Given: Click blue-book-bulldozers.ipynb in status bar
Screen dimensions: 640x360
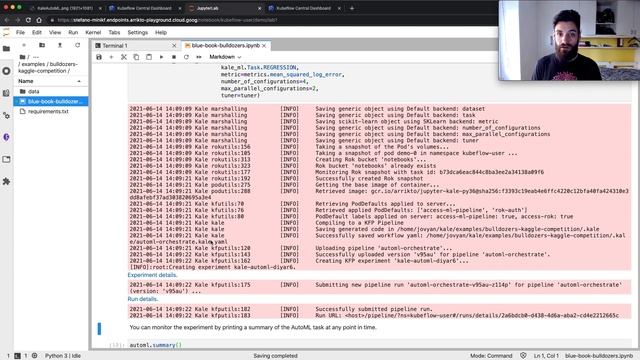Looking at the screenshot, I should pos(599,356).
